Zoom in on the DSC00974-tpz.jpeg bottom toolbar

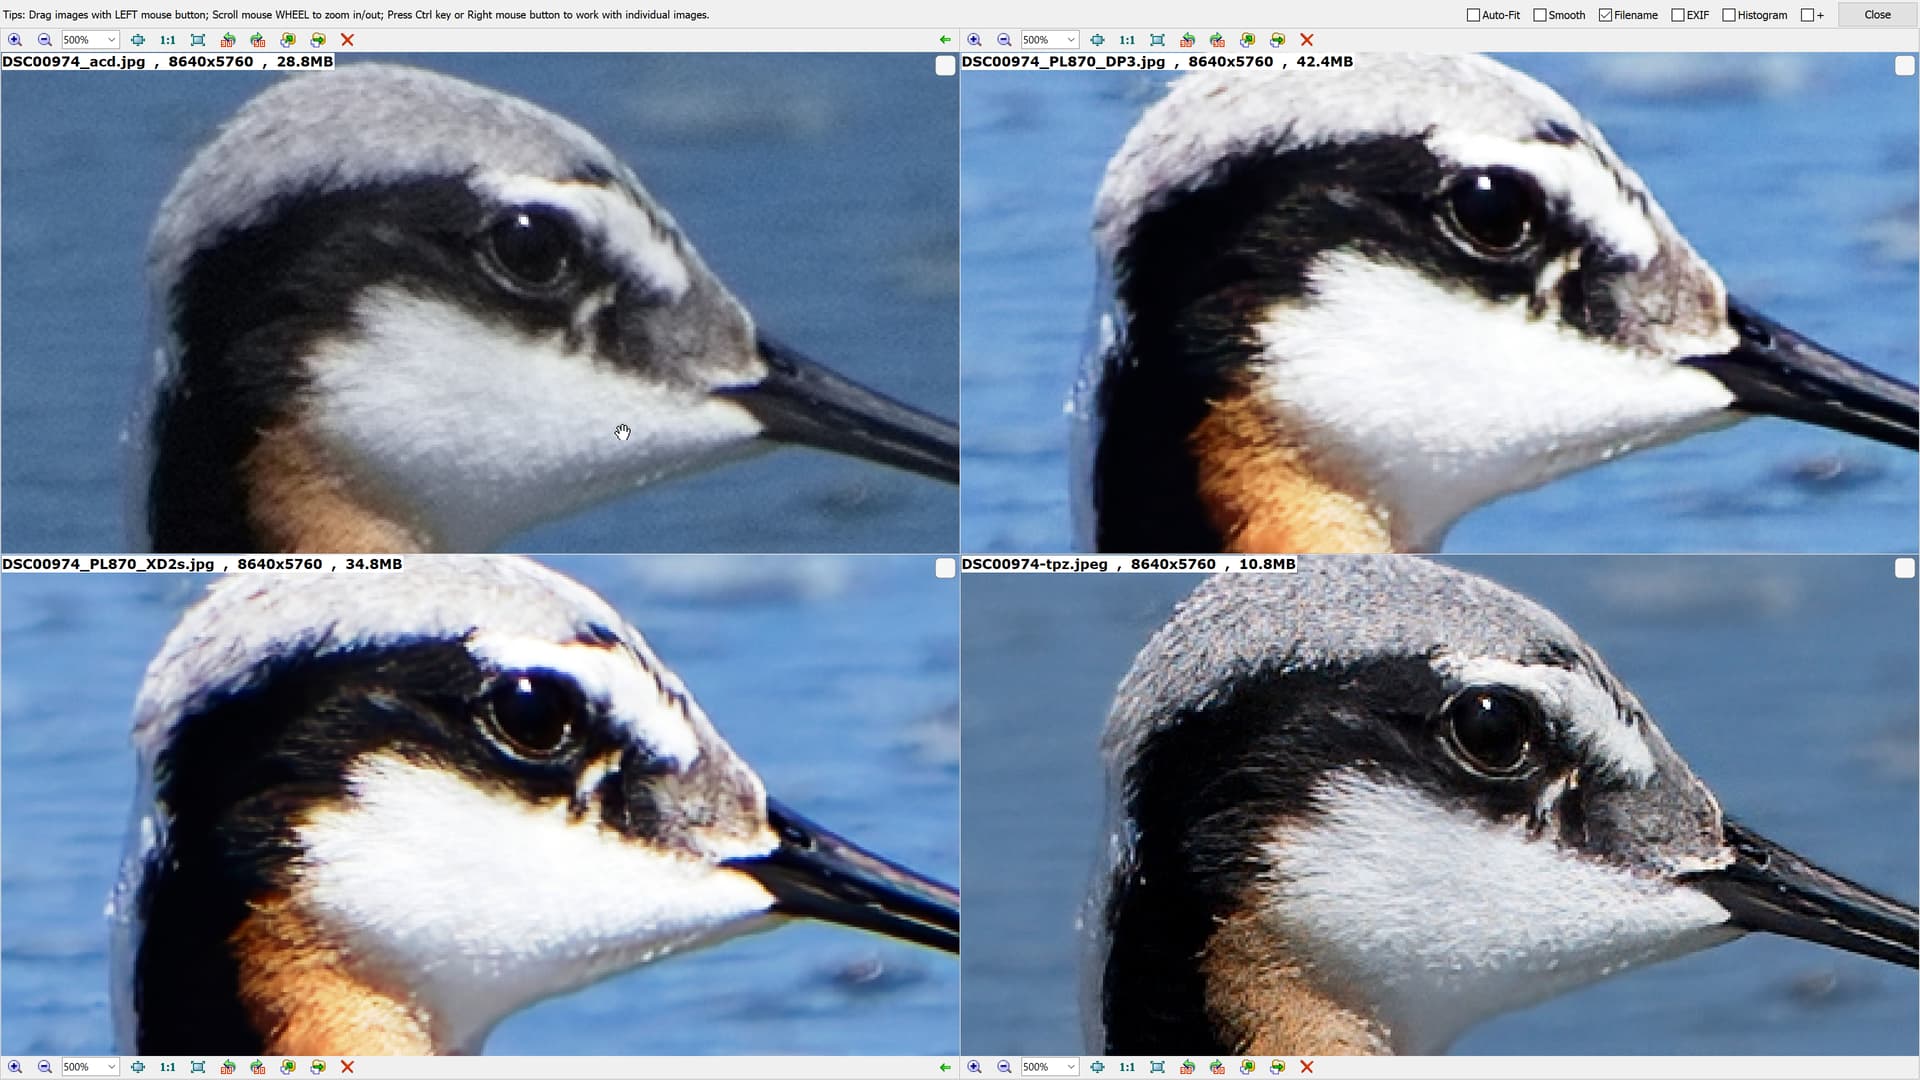click(975, 1067)
